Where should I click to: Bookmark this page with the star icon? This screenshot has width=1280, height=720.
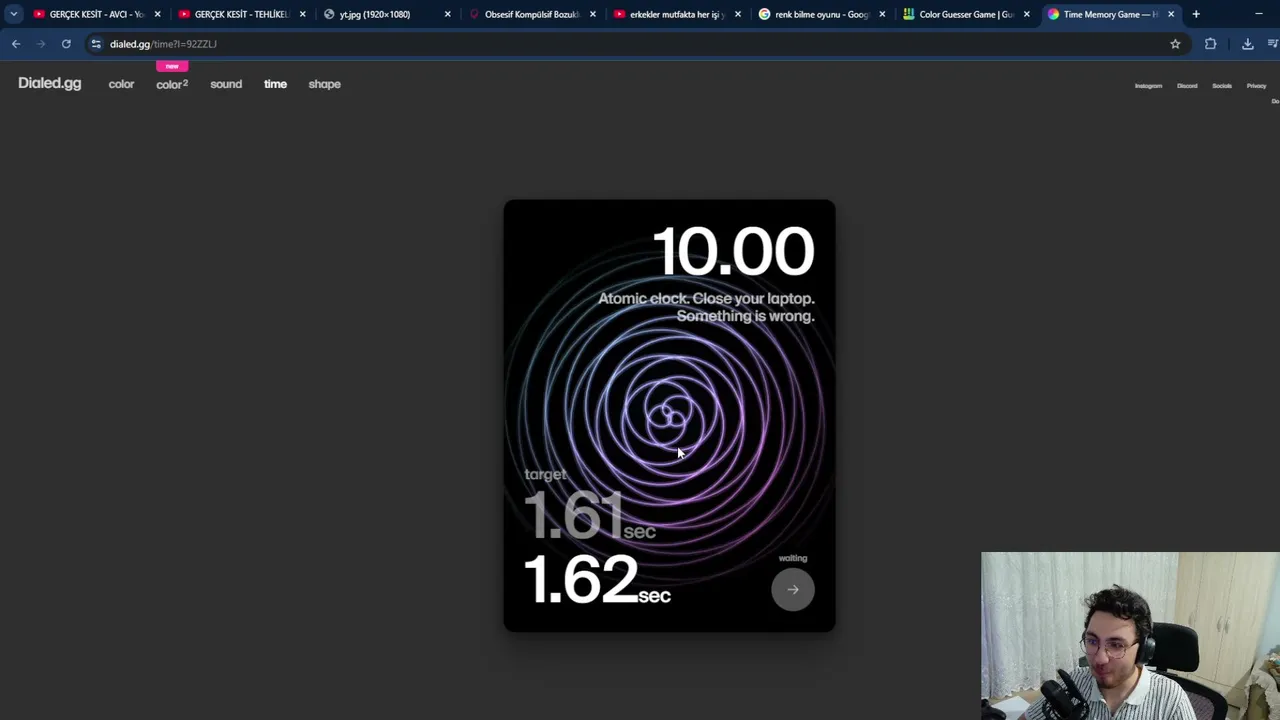[1175, 44]
